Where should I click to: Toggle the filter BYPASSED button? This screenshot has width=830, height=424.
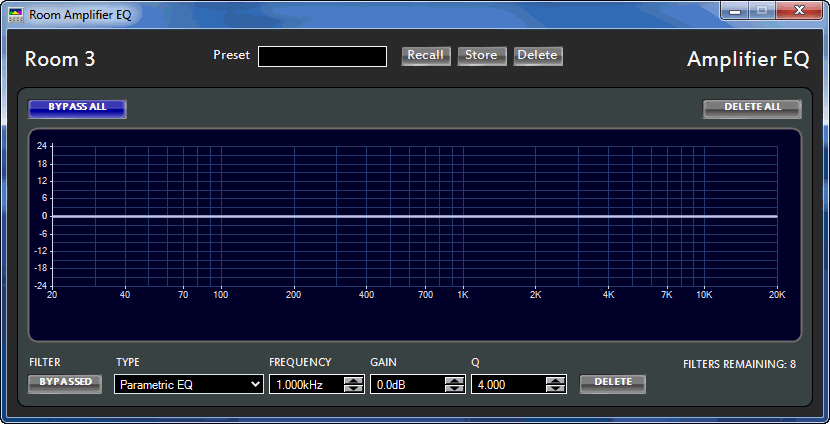click(65, 383)
